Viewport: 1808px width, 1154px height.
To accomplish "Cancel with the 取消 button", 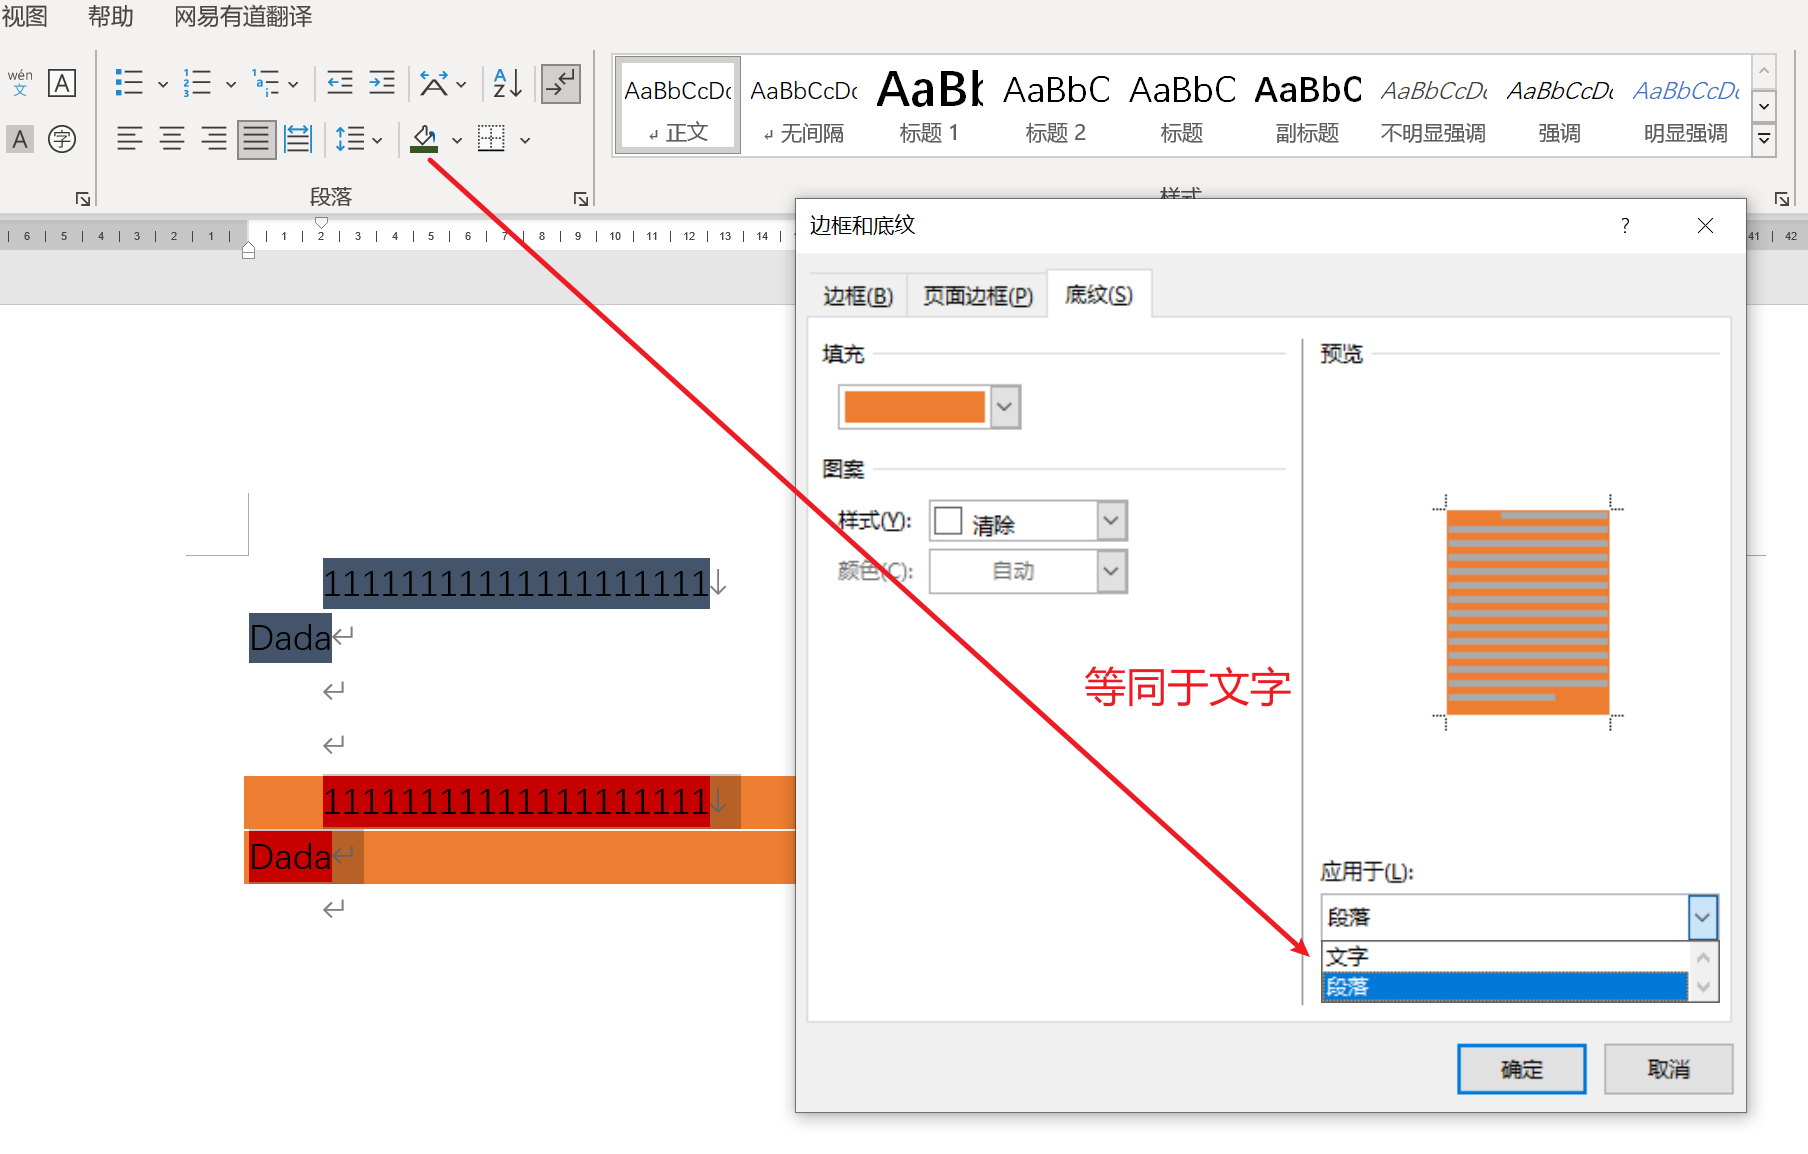I will tap(1668, 1069).
